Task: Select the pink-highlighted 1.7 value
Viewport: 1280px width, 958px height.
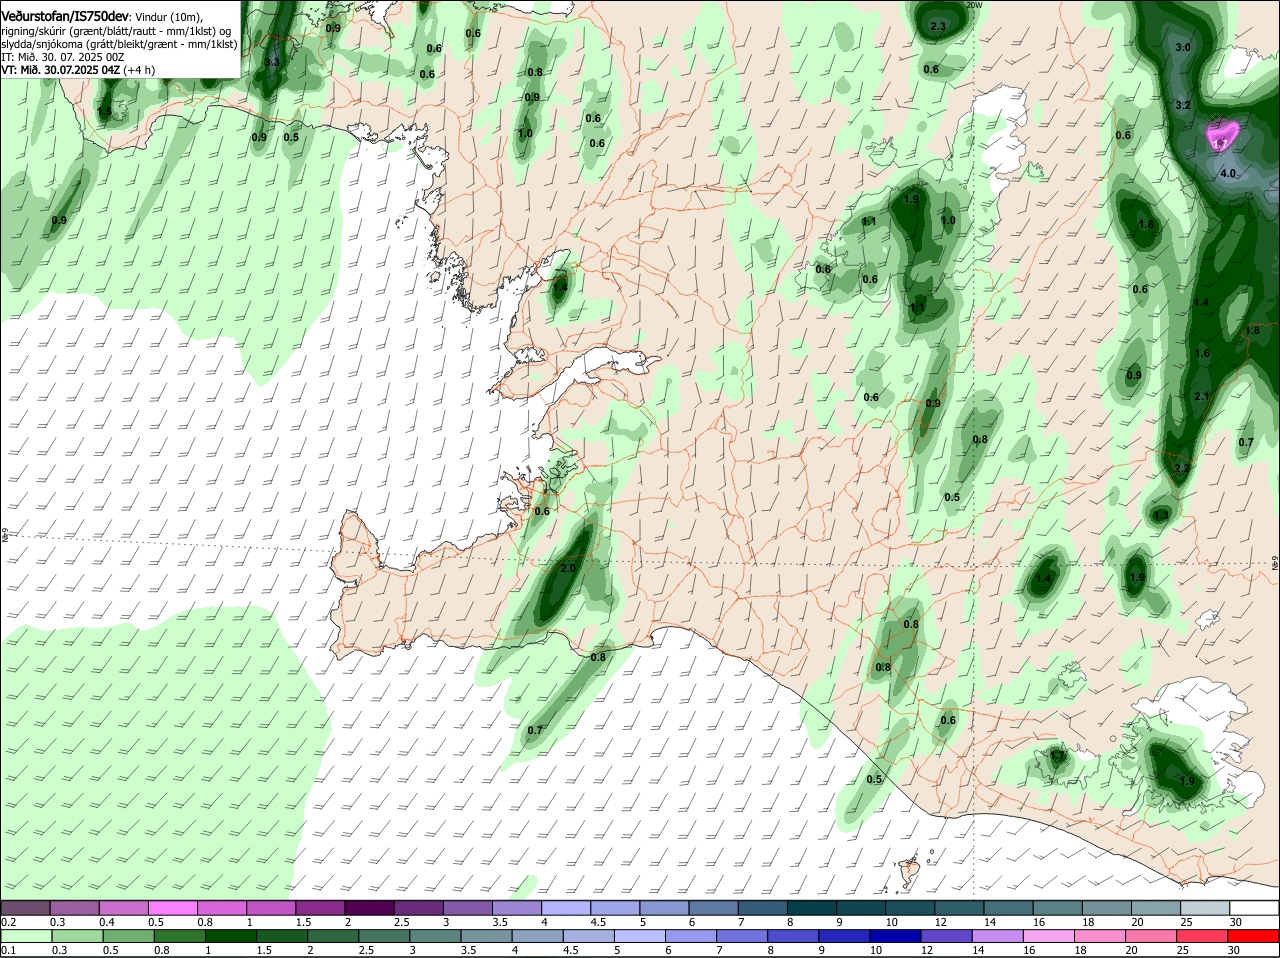Action: tap(1220, 145)
